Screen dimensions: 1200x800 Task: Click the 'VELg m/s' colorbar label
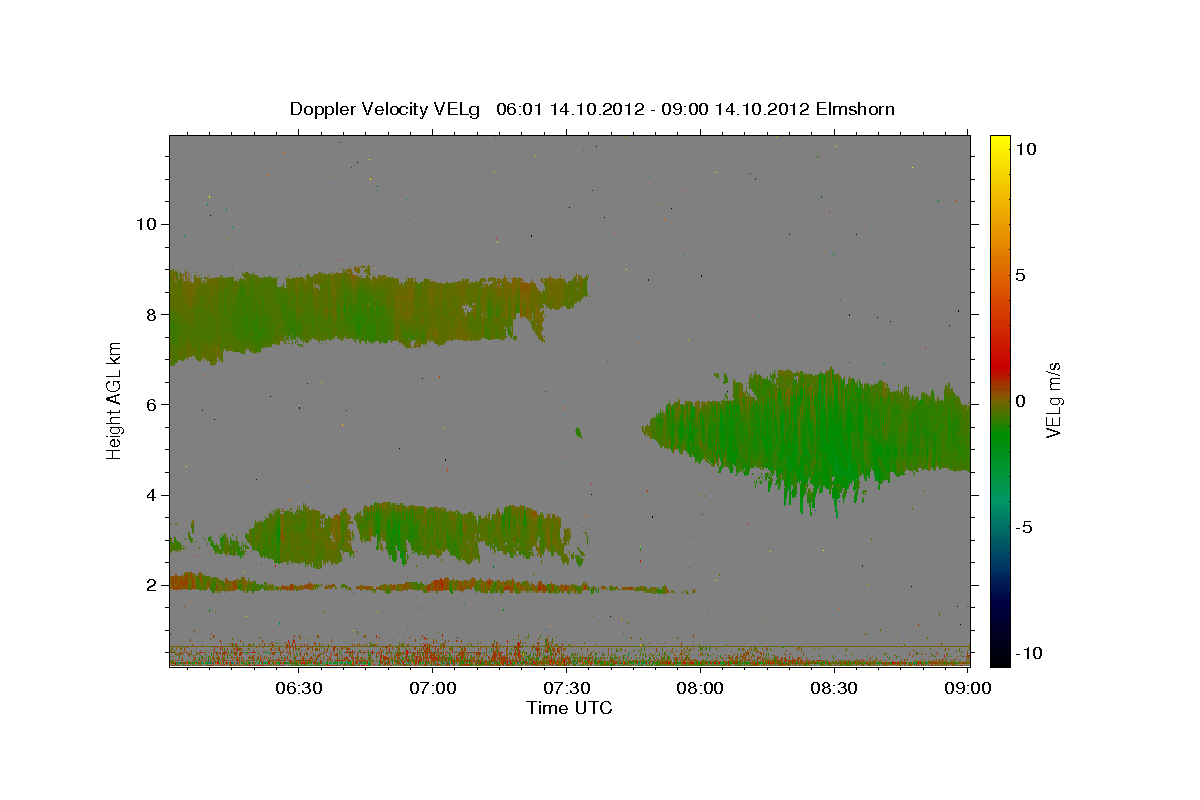pos(1053,400)
